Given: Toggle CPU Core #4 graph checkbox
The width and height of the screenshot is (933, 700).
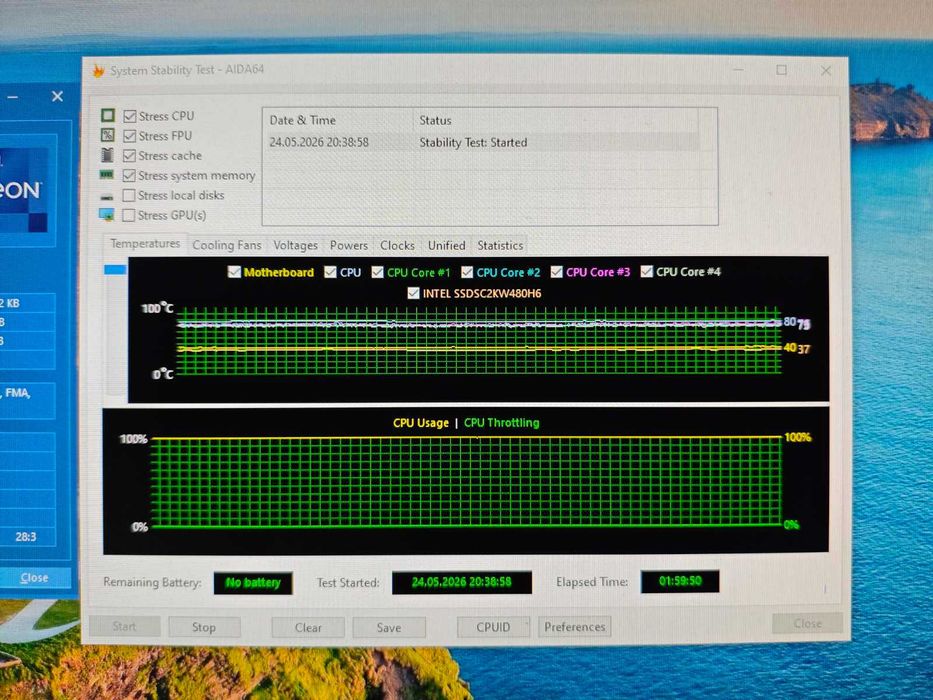Looking at the screenshot, I should pyautogui.click(x=646, y=271).
